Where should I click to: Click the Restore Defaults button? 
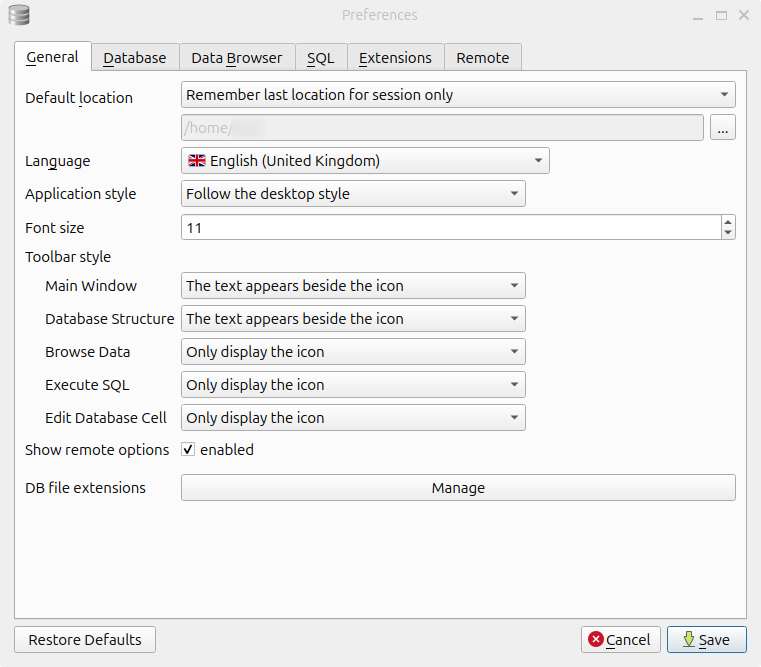point(85,639)
